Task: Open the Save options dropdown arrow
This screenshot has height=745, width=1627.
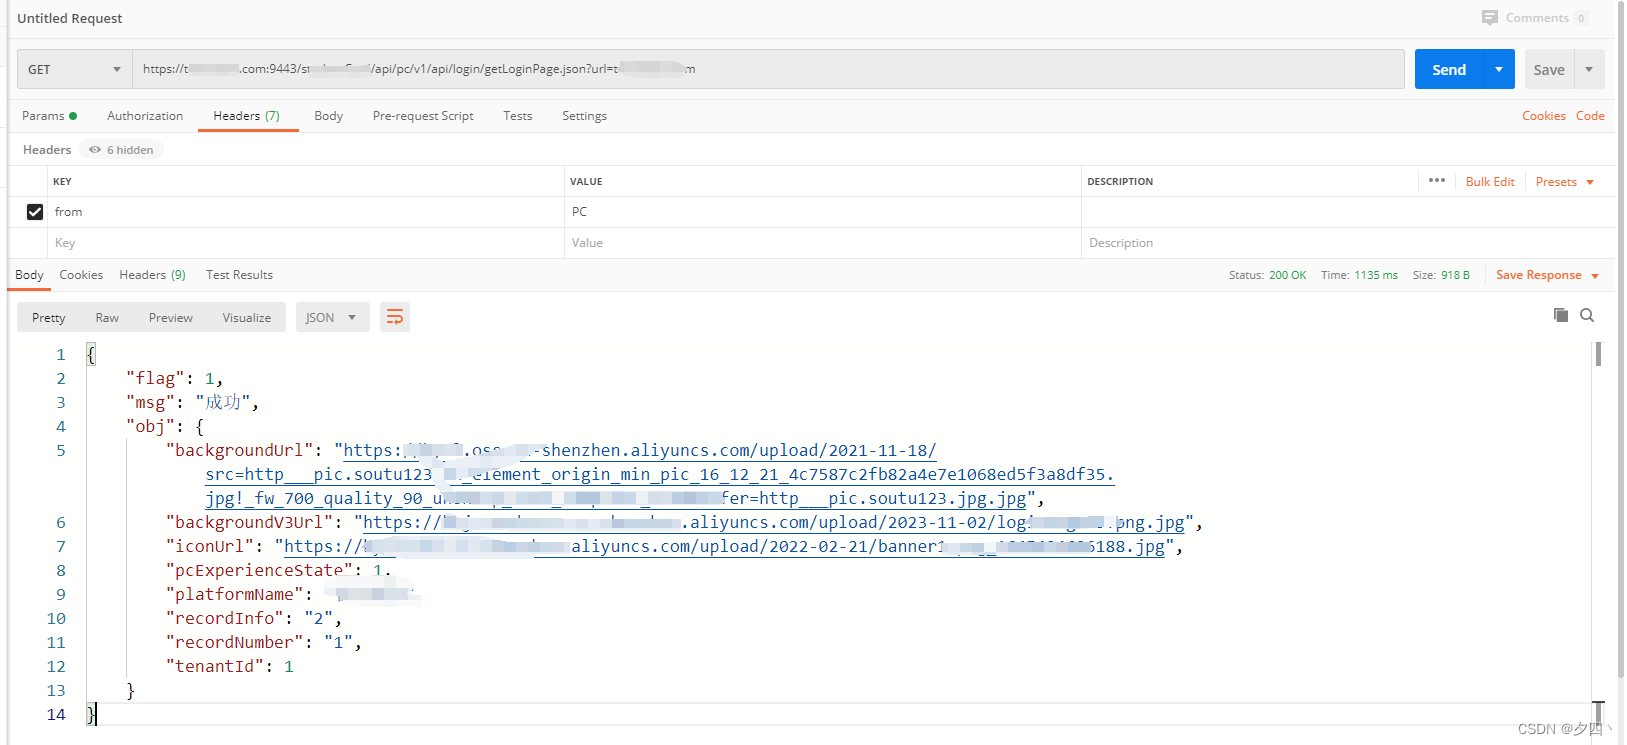Action: click(x=1589, y=69)
